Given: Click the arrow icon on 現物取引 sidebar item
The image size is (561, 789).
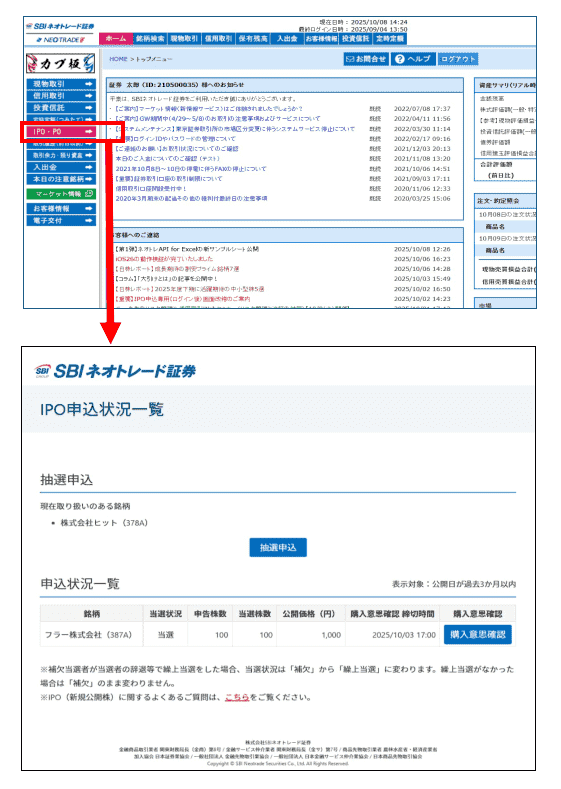Looking at the screenshot, I should click(89, 84).
